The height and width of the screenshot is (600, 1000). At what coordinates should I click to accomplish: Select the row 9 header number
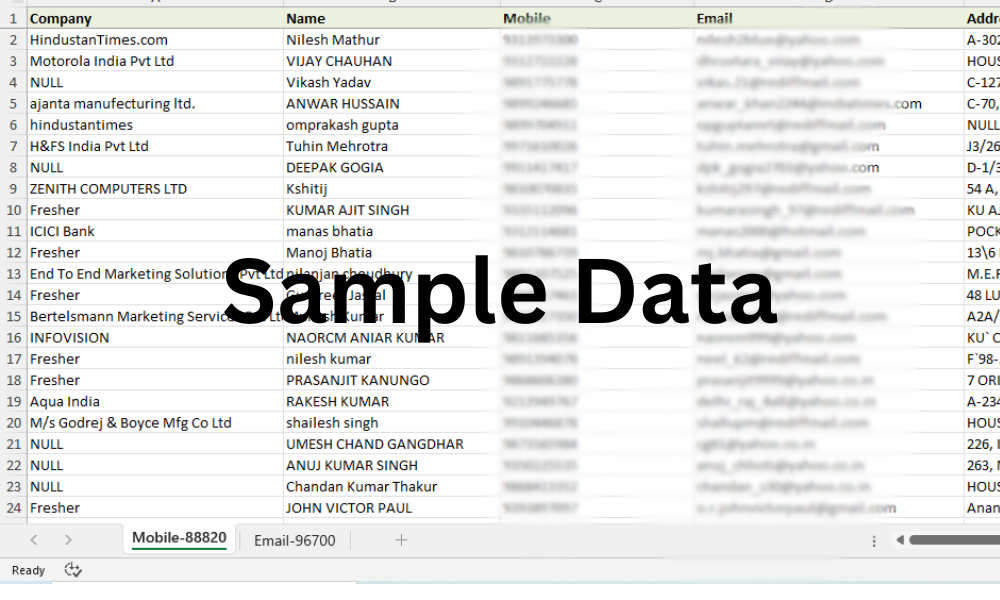(13, 189)
